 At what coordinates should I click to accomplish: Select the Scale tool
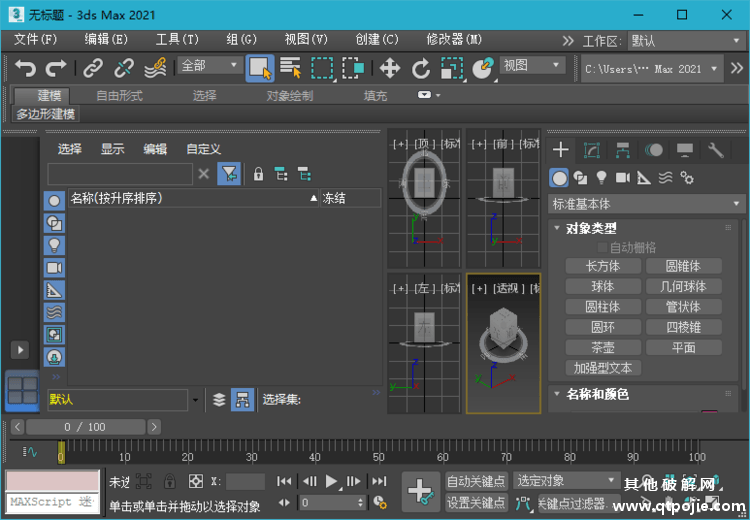coord(452,68)
